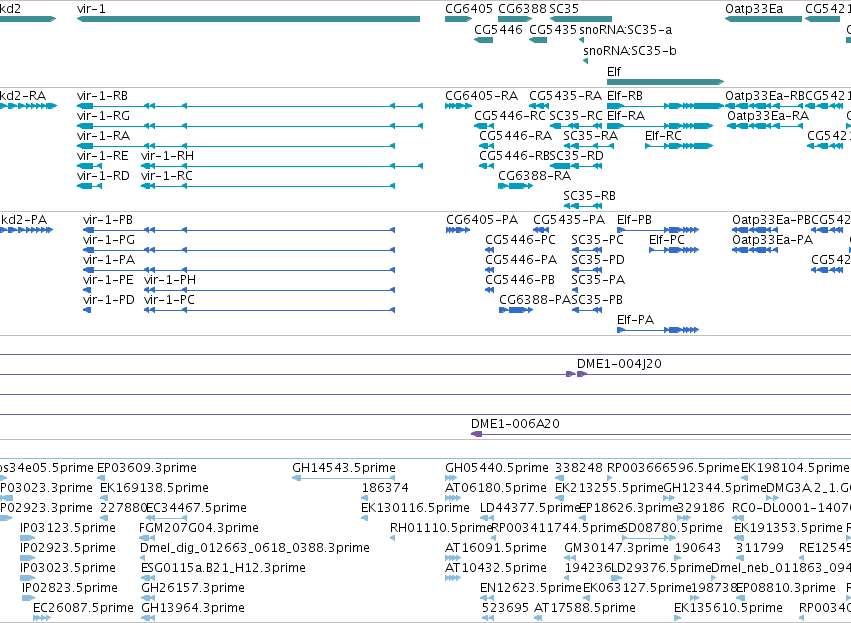Click BAC label DME1-004J20

(x=619, y=364)
